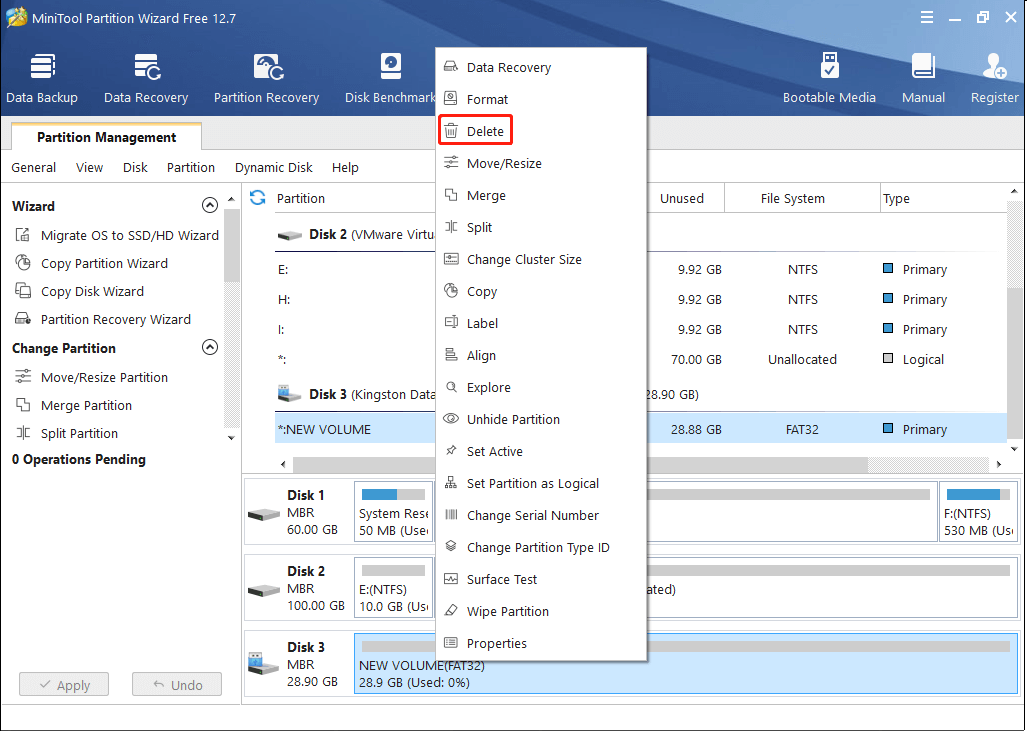Click the eraser icon for Wipe Partition
The width and height of the screenshot is (1027, 731).
coord(451,611)
